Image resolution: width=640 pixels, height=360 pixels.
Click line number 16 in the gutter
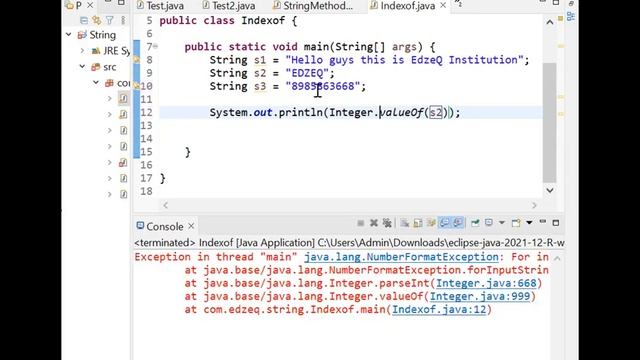point(146,165)
